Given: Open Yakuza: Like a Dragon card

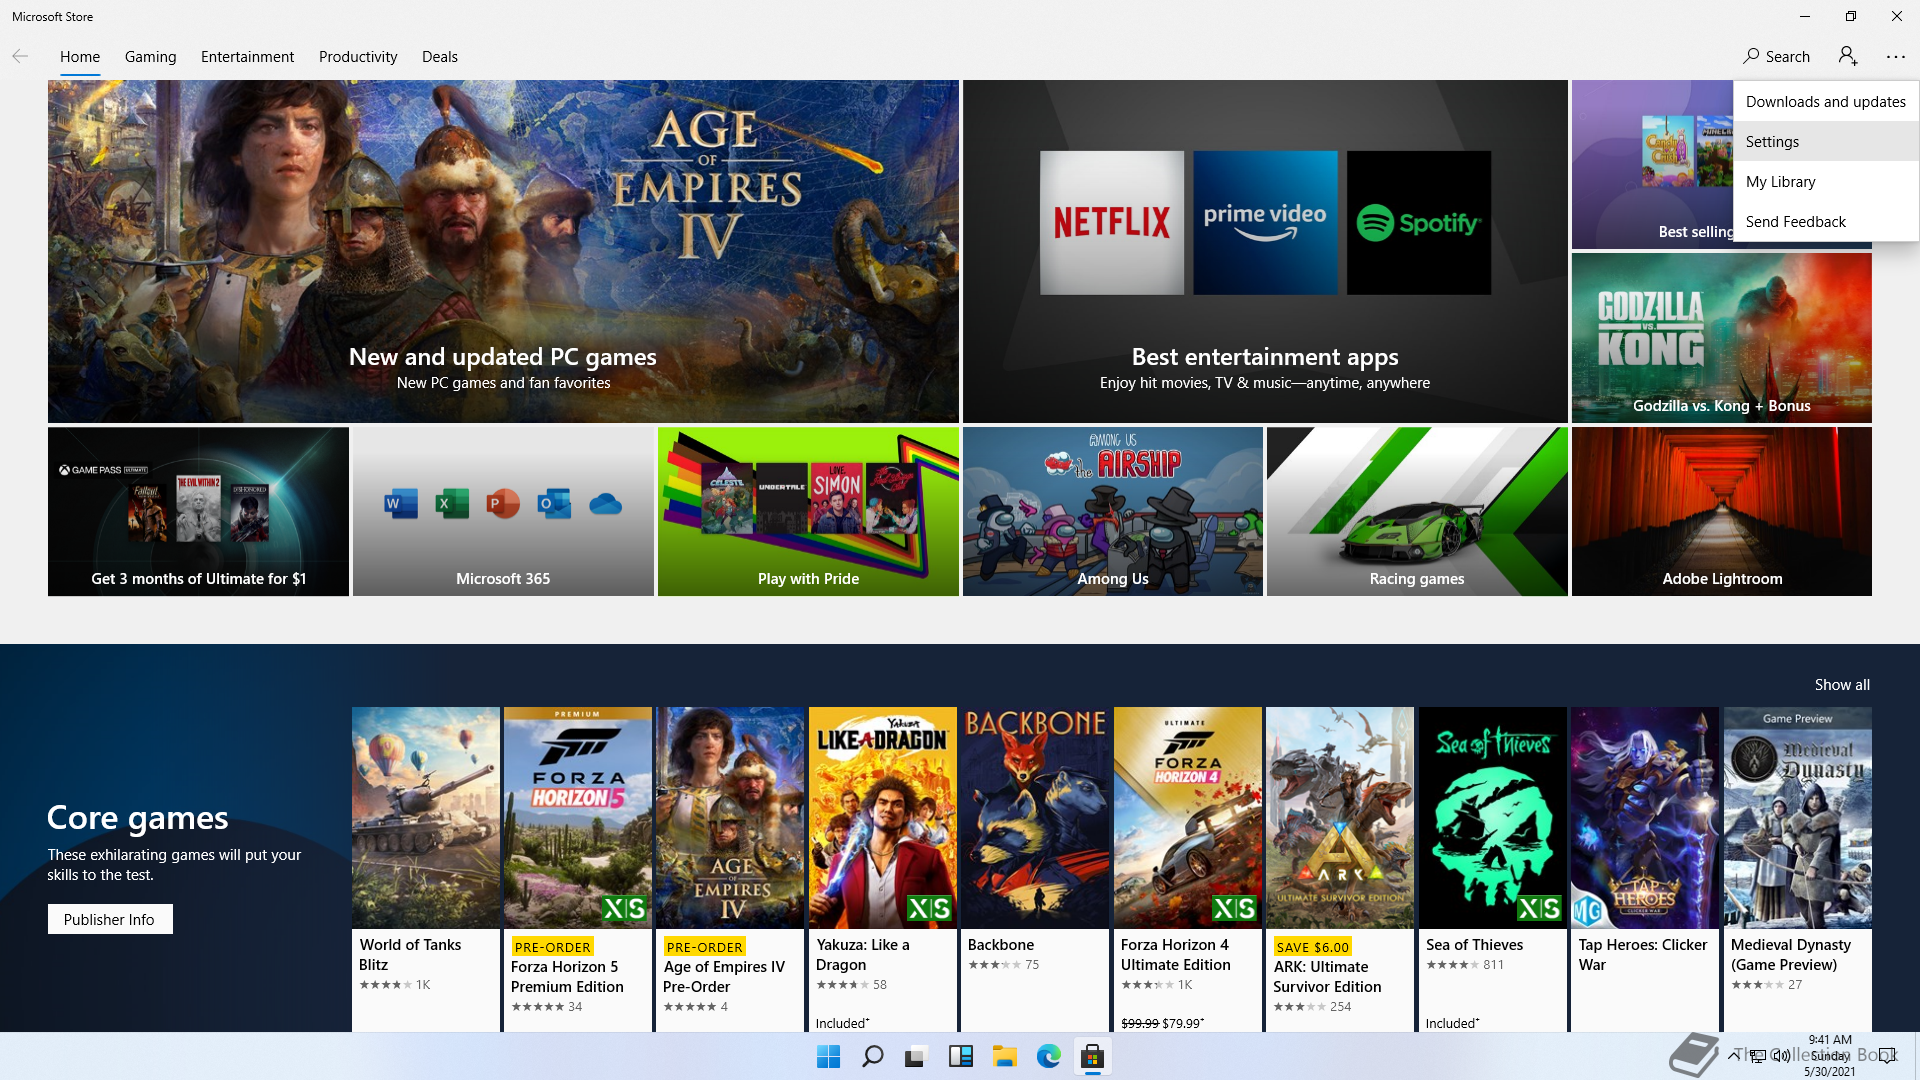Looking at the screenshot, I should pyautogui.click(x=883, y=869).
